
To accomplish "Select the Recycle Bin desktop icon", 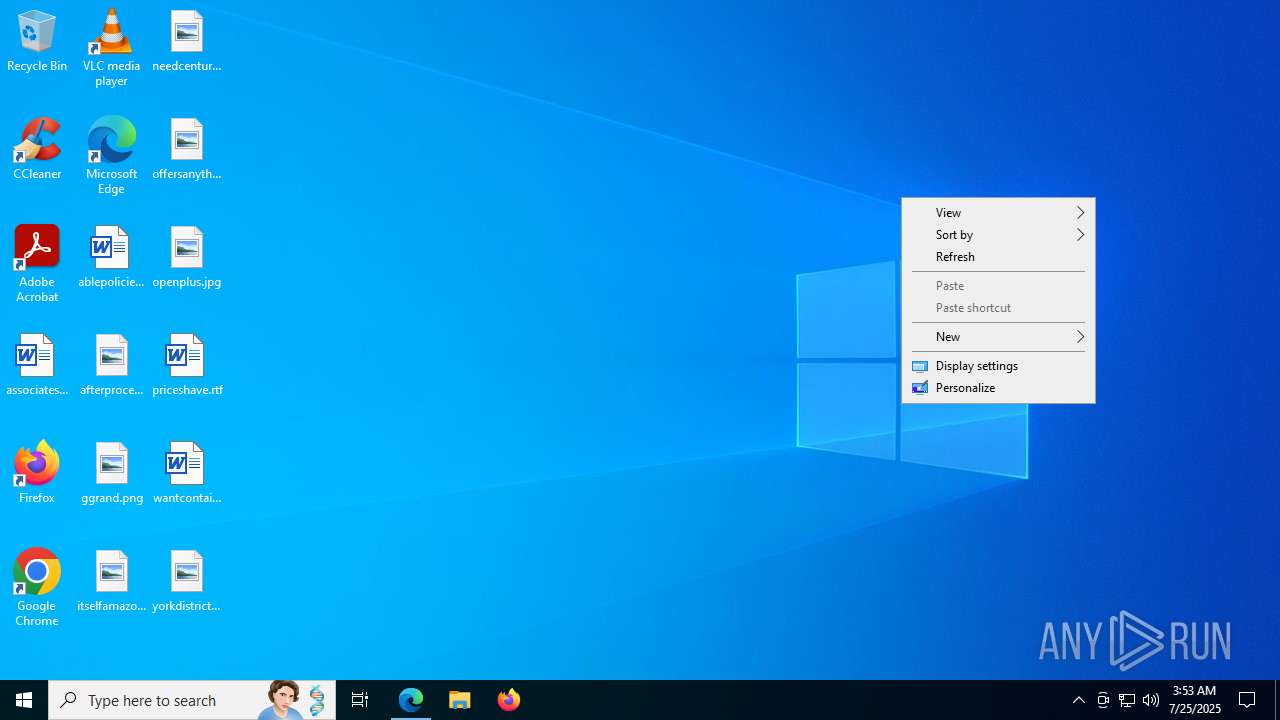I will pyautogui.click(x=37, y=42).
